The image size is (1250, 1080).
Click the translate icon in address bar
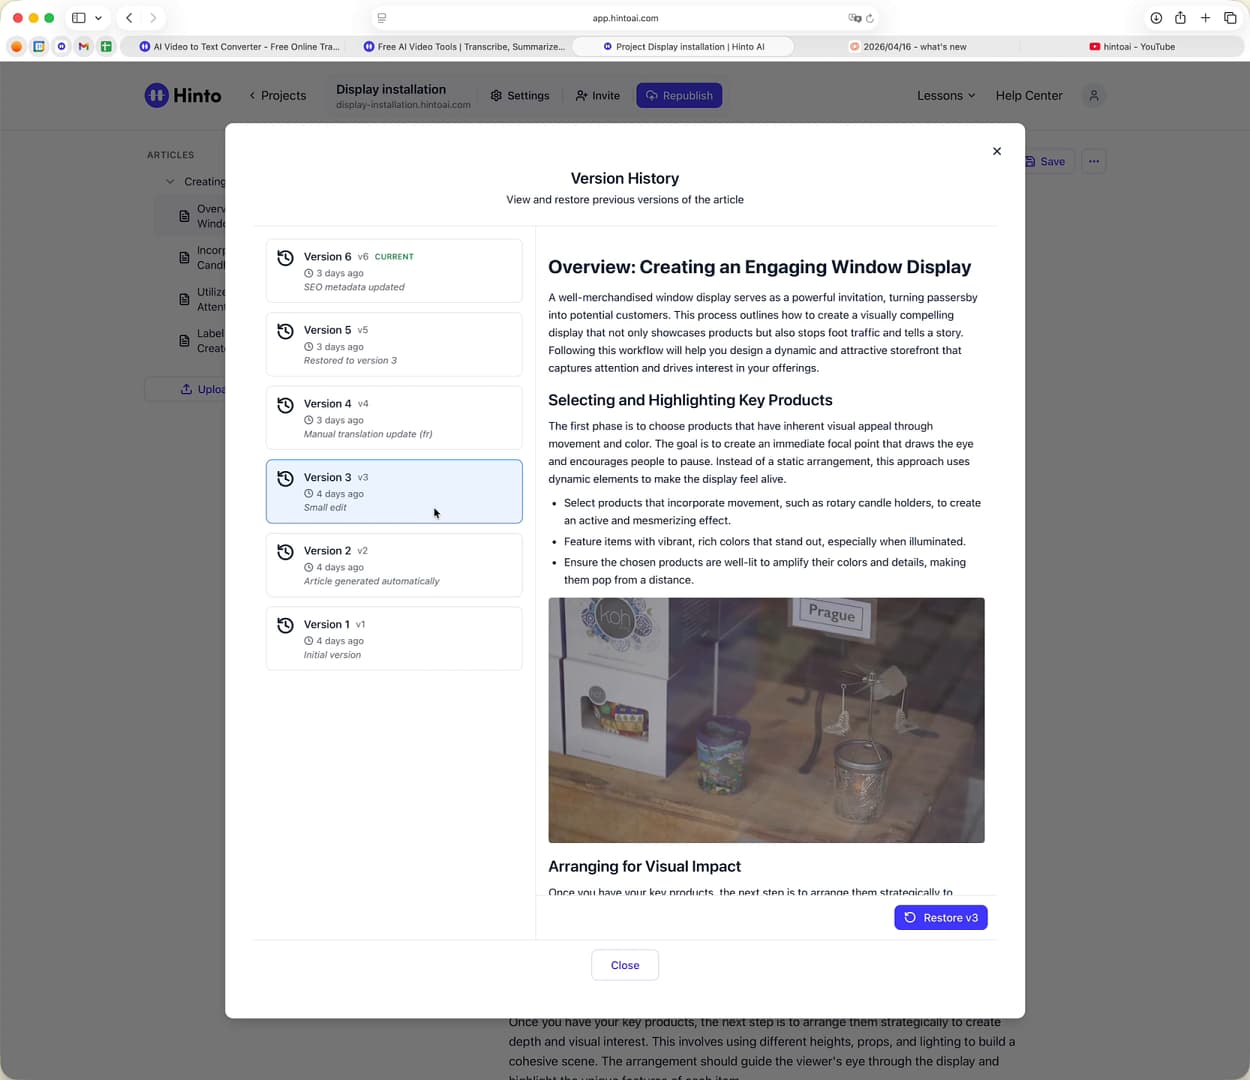854,18
